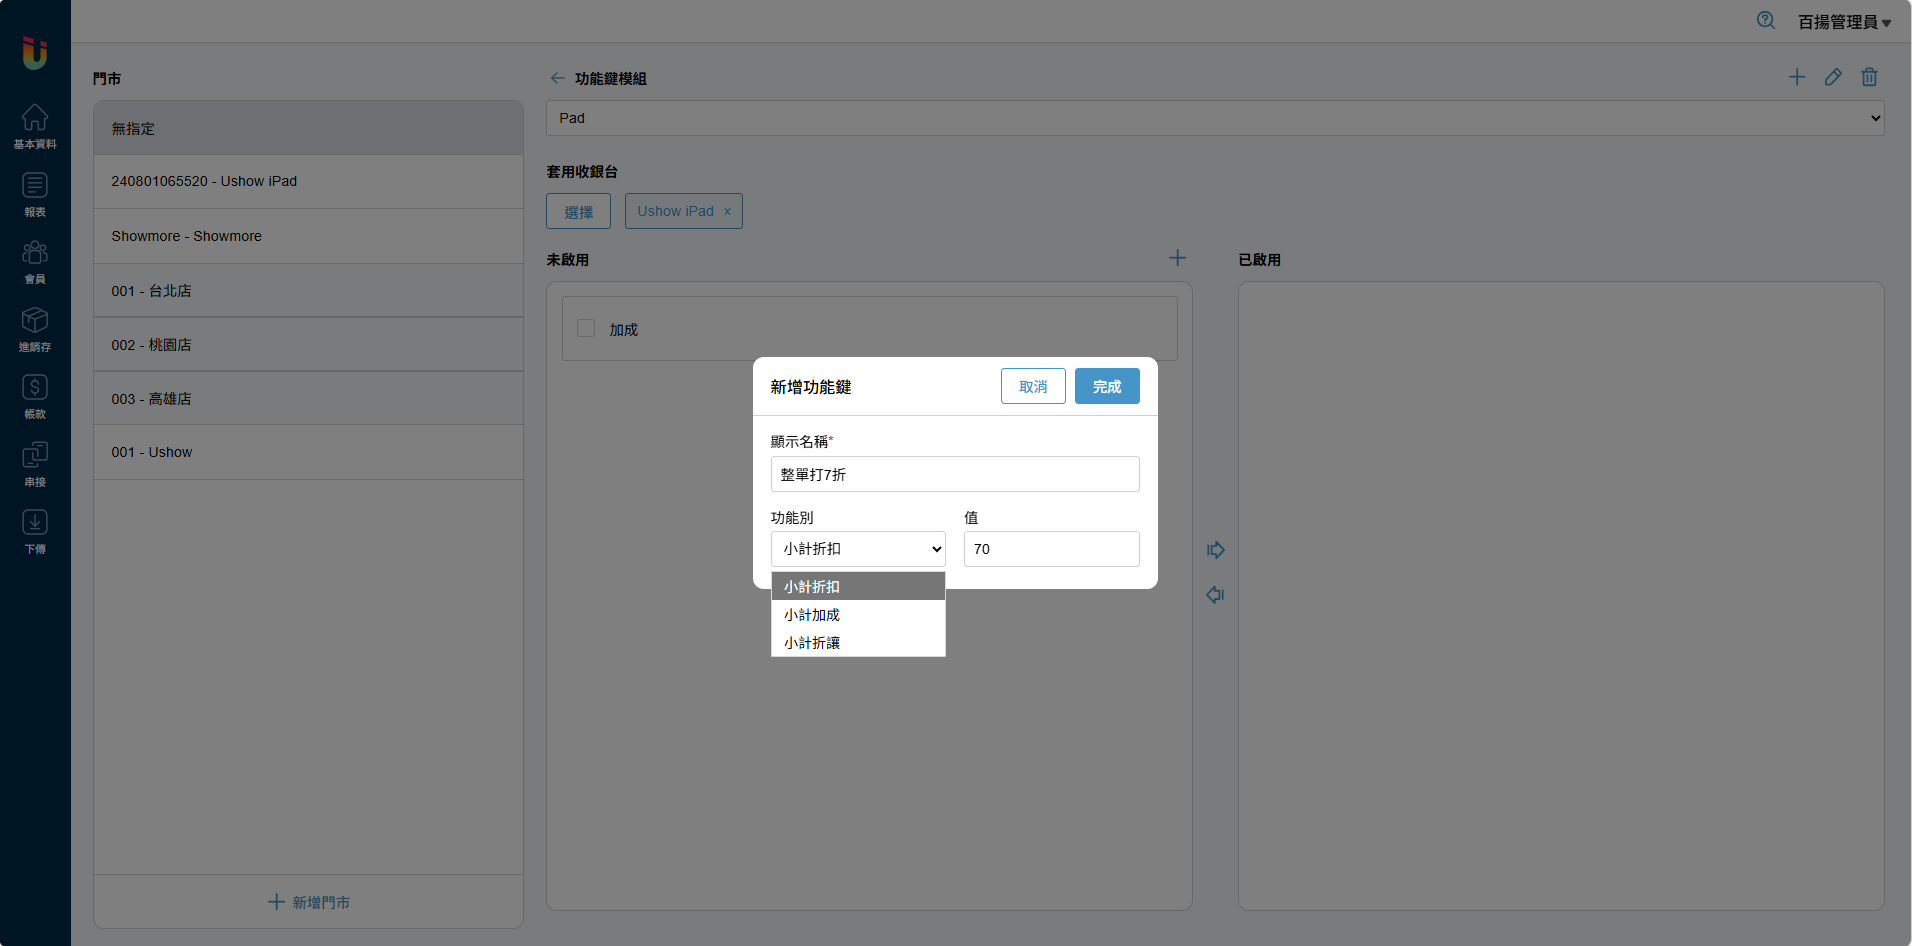Open the 帳款 accounts sidebar icon
This screenshot has height=946, width=1912.
click(35, 396)
